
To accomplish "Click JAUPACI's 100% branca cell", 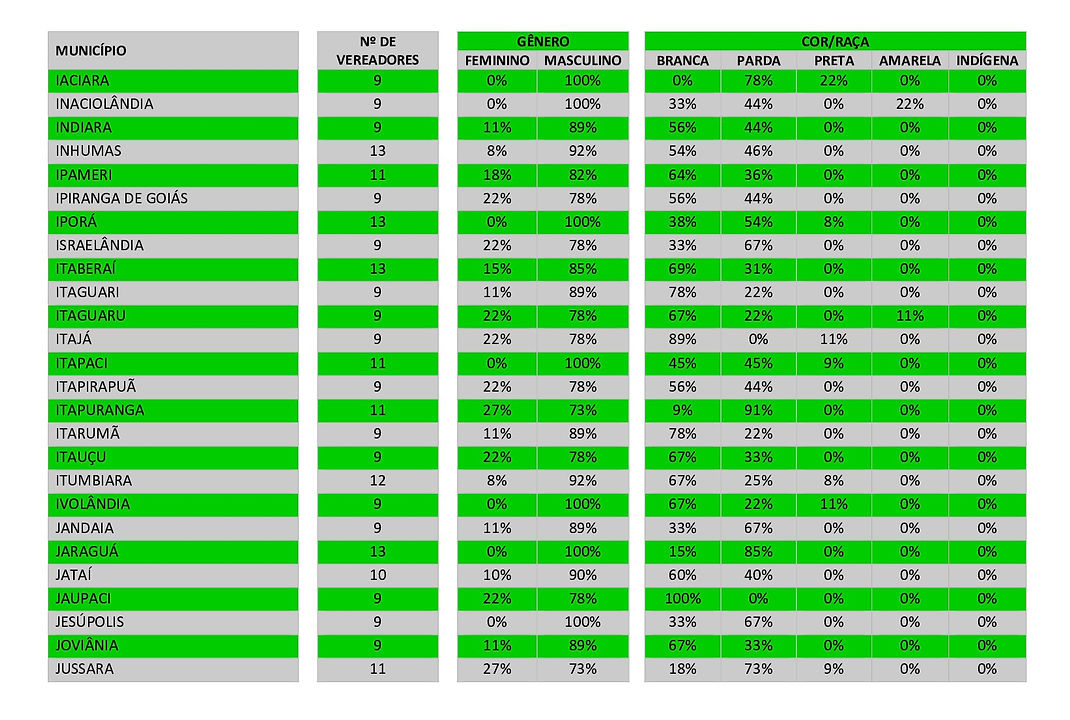I will pyautogui.click(x=682, y=599).
